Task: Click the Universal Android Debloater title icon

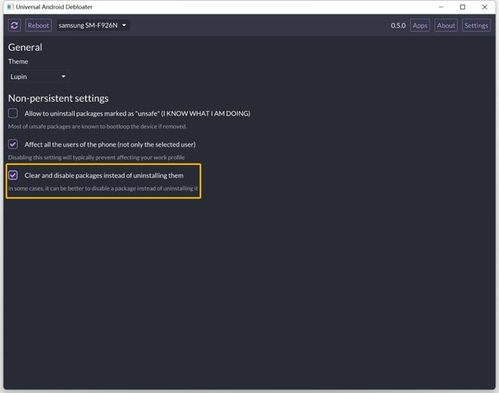Action: tap(10, 7)
